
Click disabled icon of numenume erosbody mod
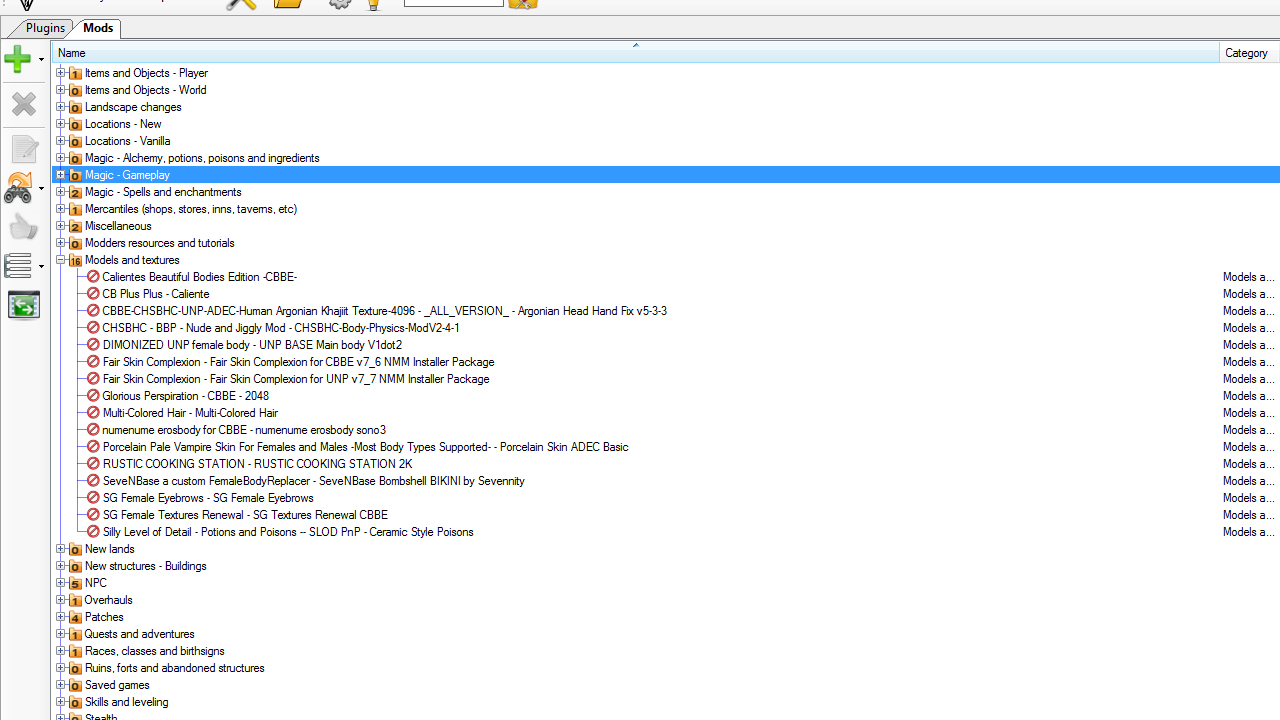coord(93,430)
